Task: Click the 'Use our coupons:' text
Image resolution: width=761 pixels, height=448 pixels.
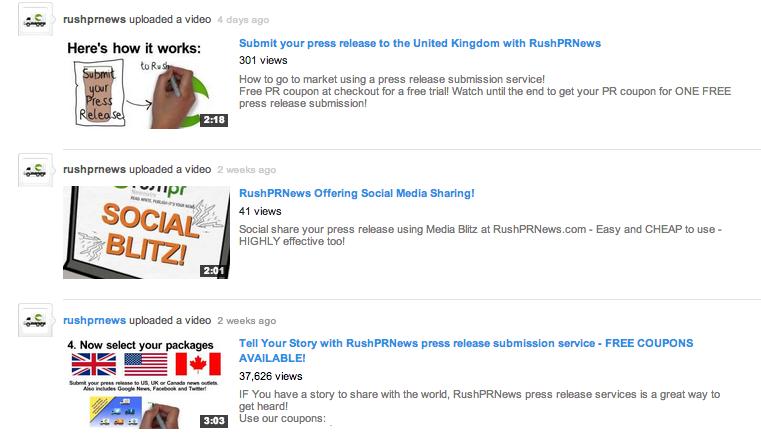Action: click(x=282, y=418)
